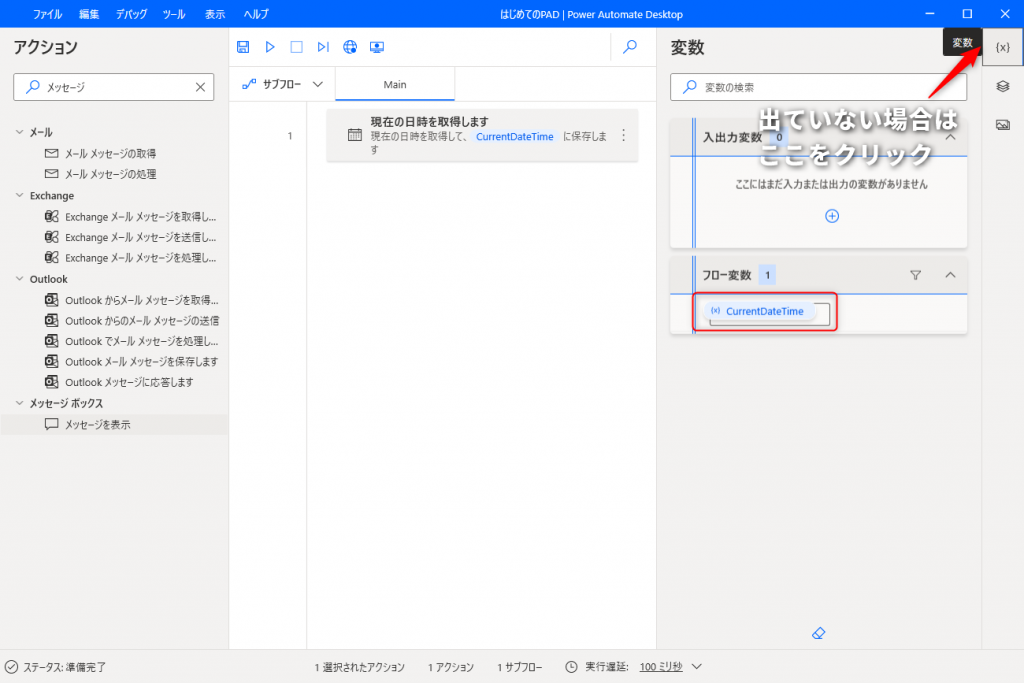Open the desktop recorder monitor icon
The width and height of the screenshot is (1024, 683).
[x=377, y=47]
